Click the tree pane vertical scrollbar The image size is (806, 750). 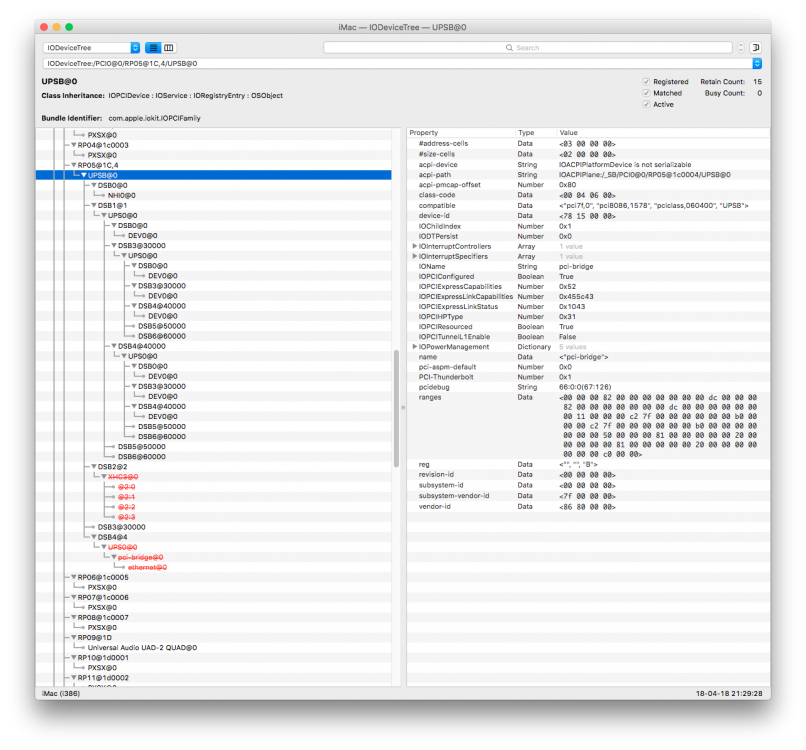396,409
